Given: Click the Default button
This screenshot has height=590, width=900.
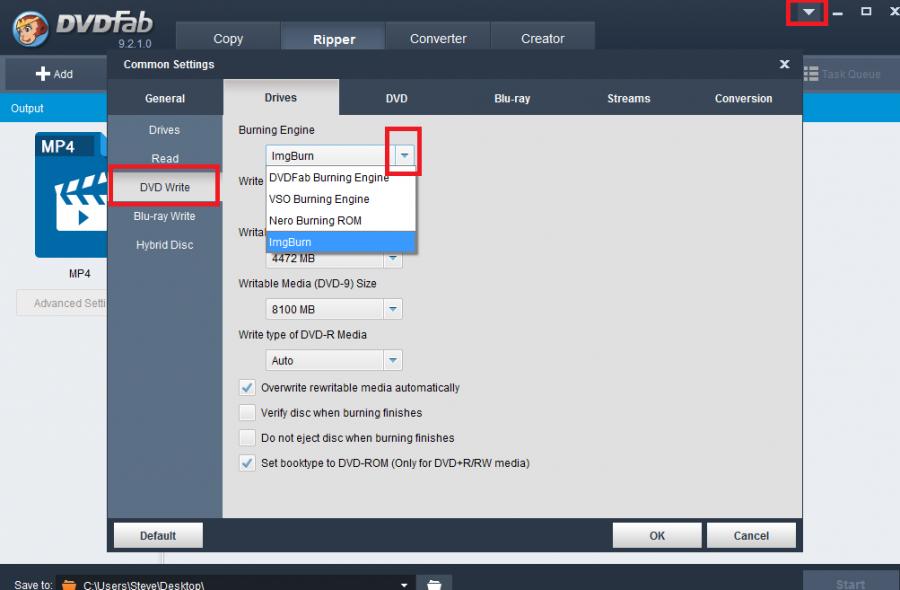Looking at the screenshot, I should coord(158,535).
